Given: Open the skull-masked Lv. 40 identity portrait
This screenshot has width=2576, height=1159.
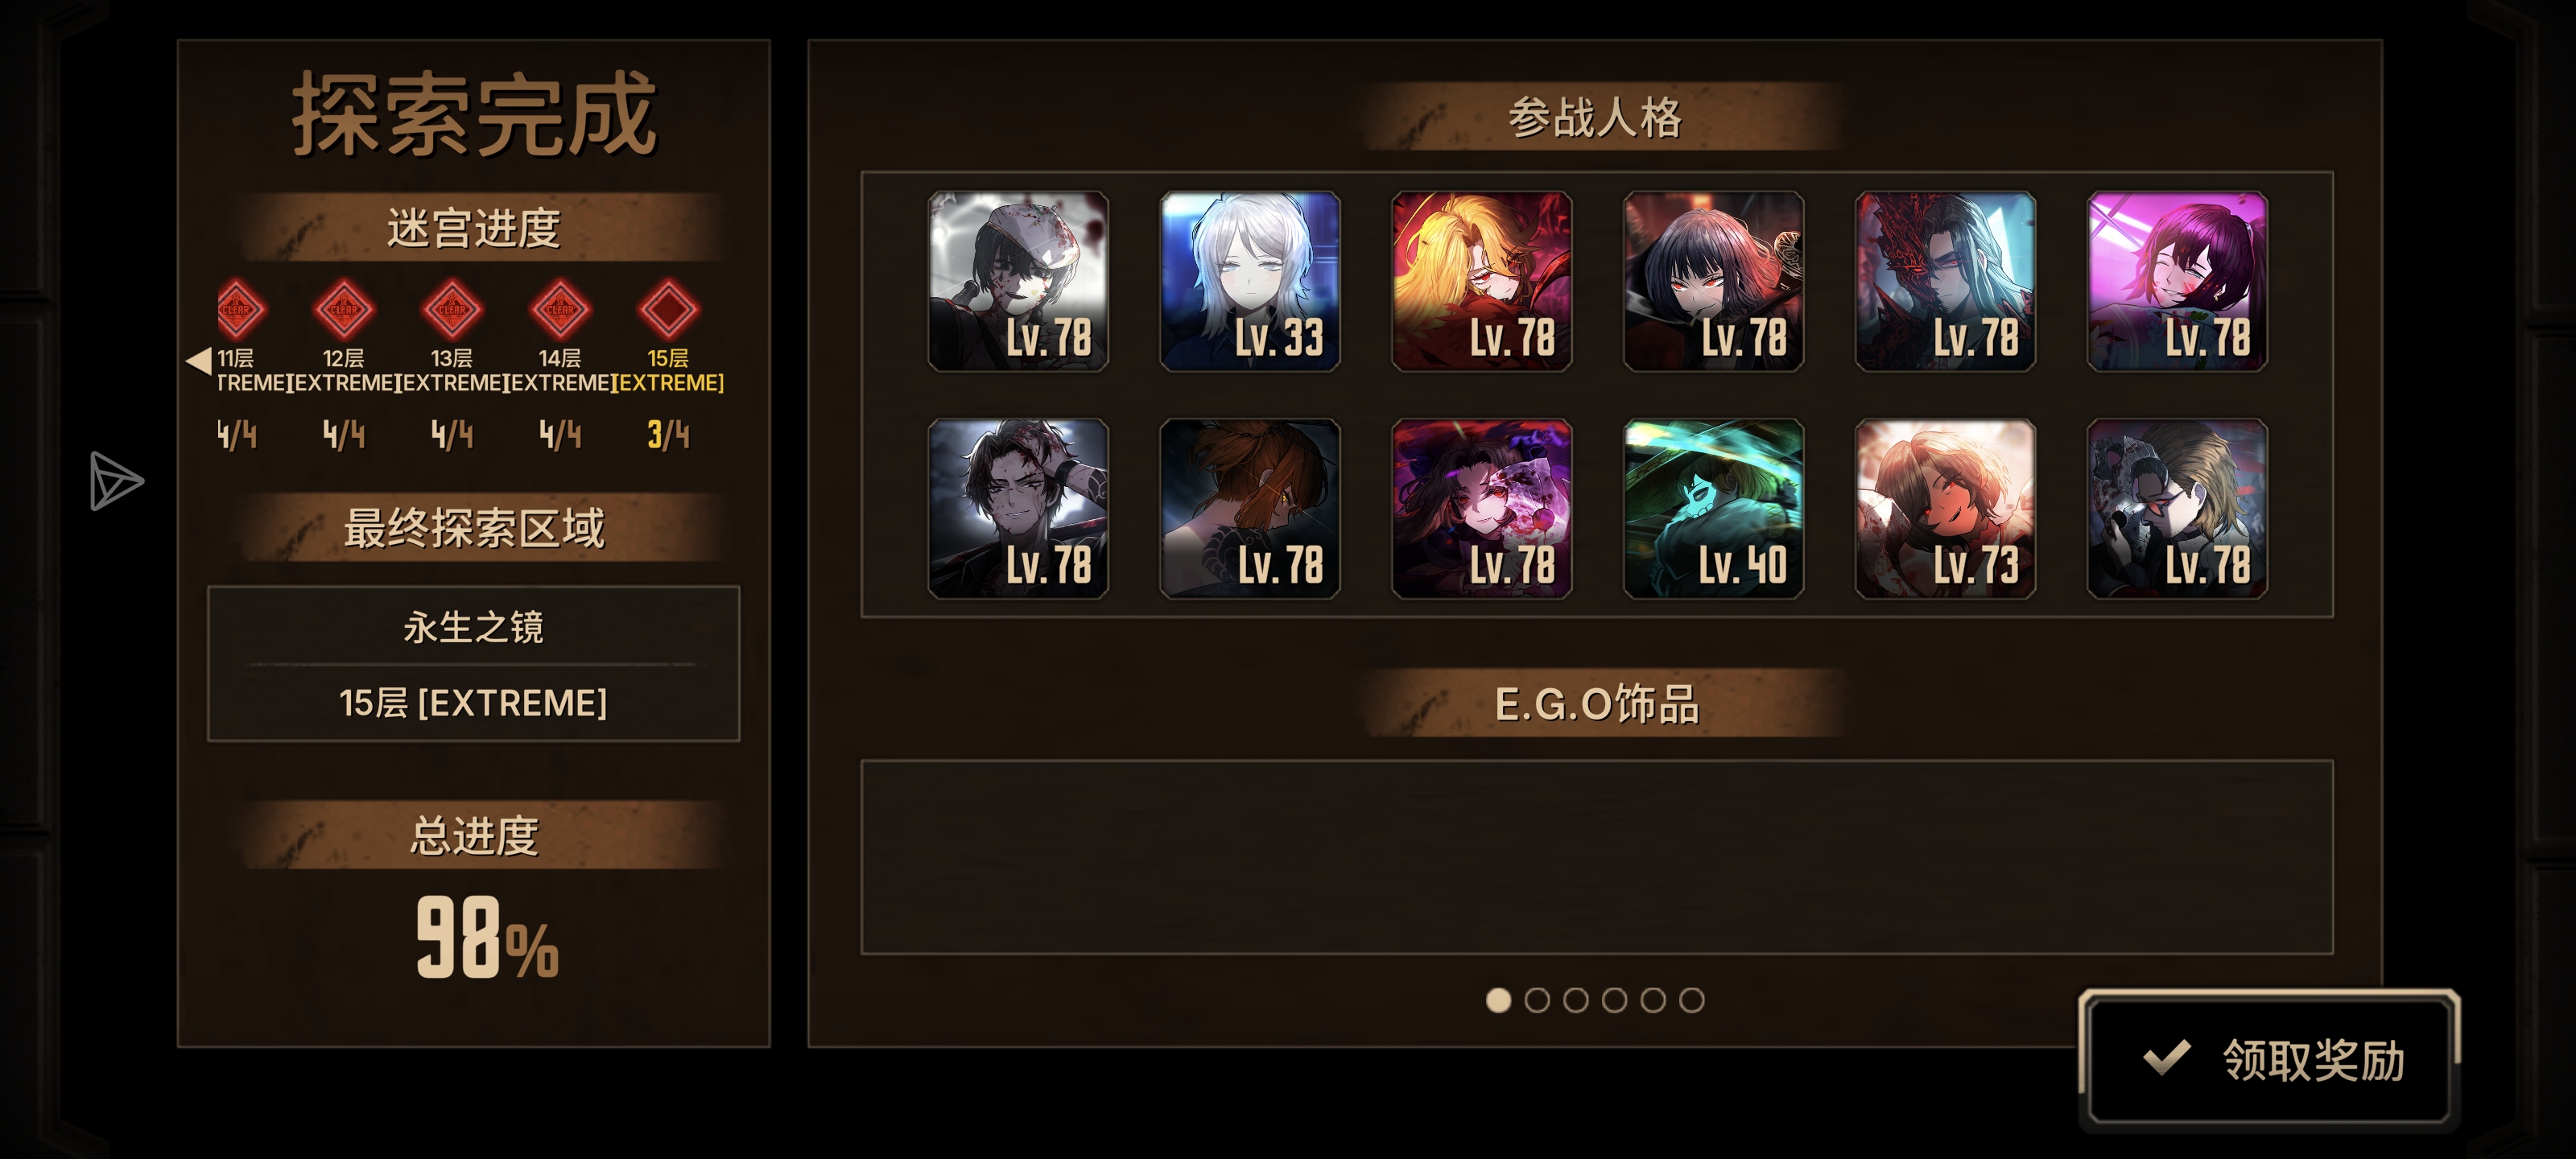Looking at the screenshot, I should pos(1713,508).
